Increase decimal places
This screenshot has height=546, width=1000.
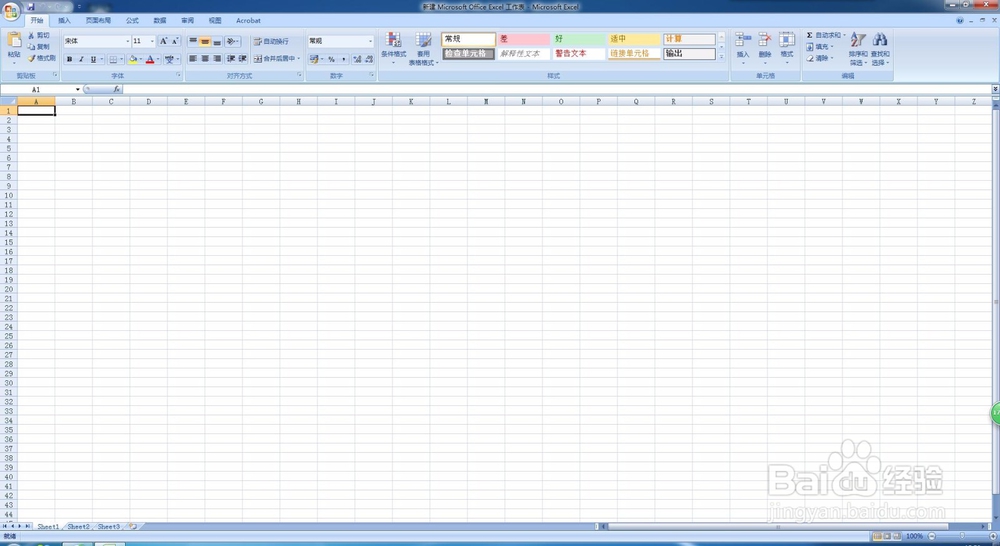point(357,59)
